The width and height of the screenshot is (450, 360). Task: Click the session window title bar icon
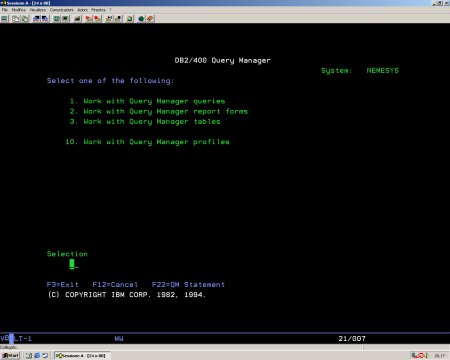click(4, 3)
